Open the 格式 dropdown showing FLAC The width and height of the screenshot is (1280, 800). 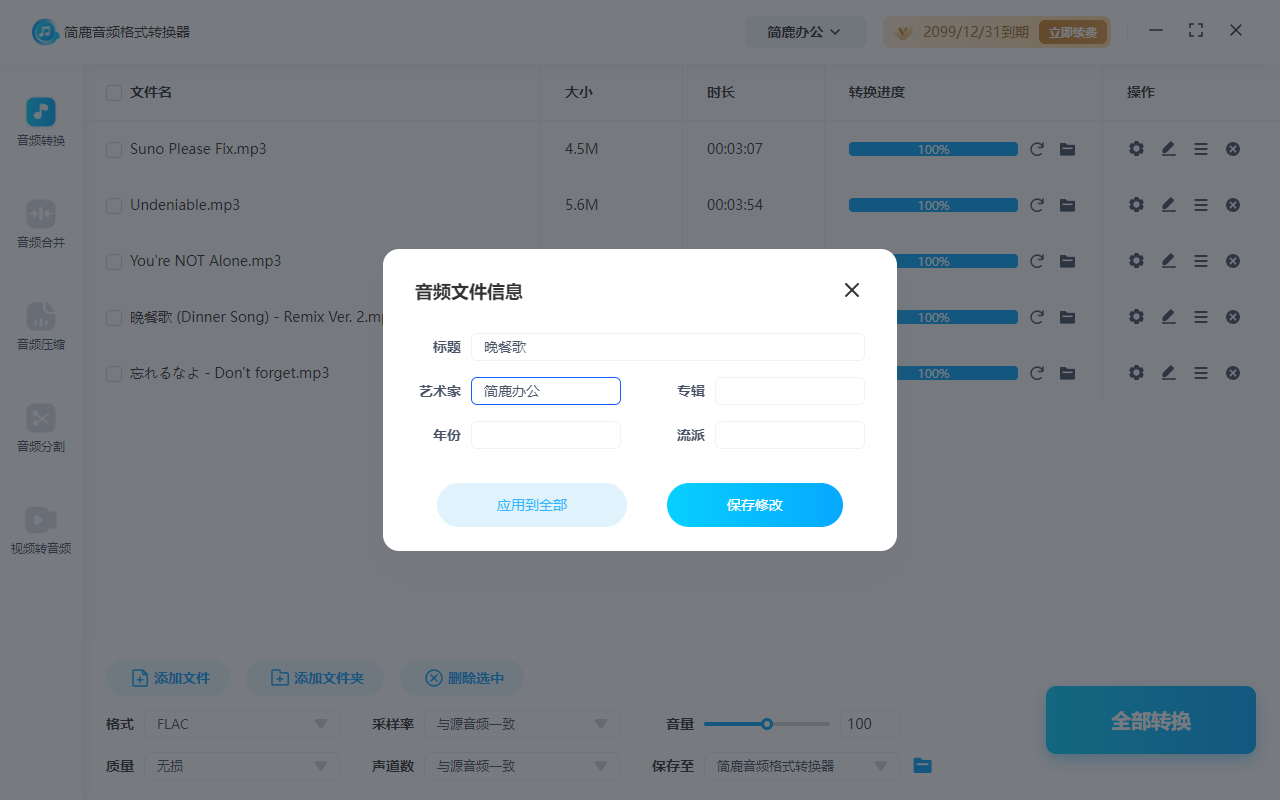point(241,723)
